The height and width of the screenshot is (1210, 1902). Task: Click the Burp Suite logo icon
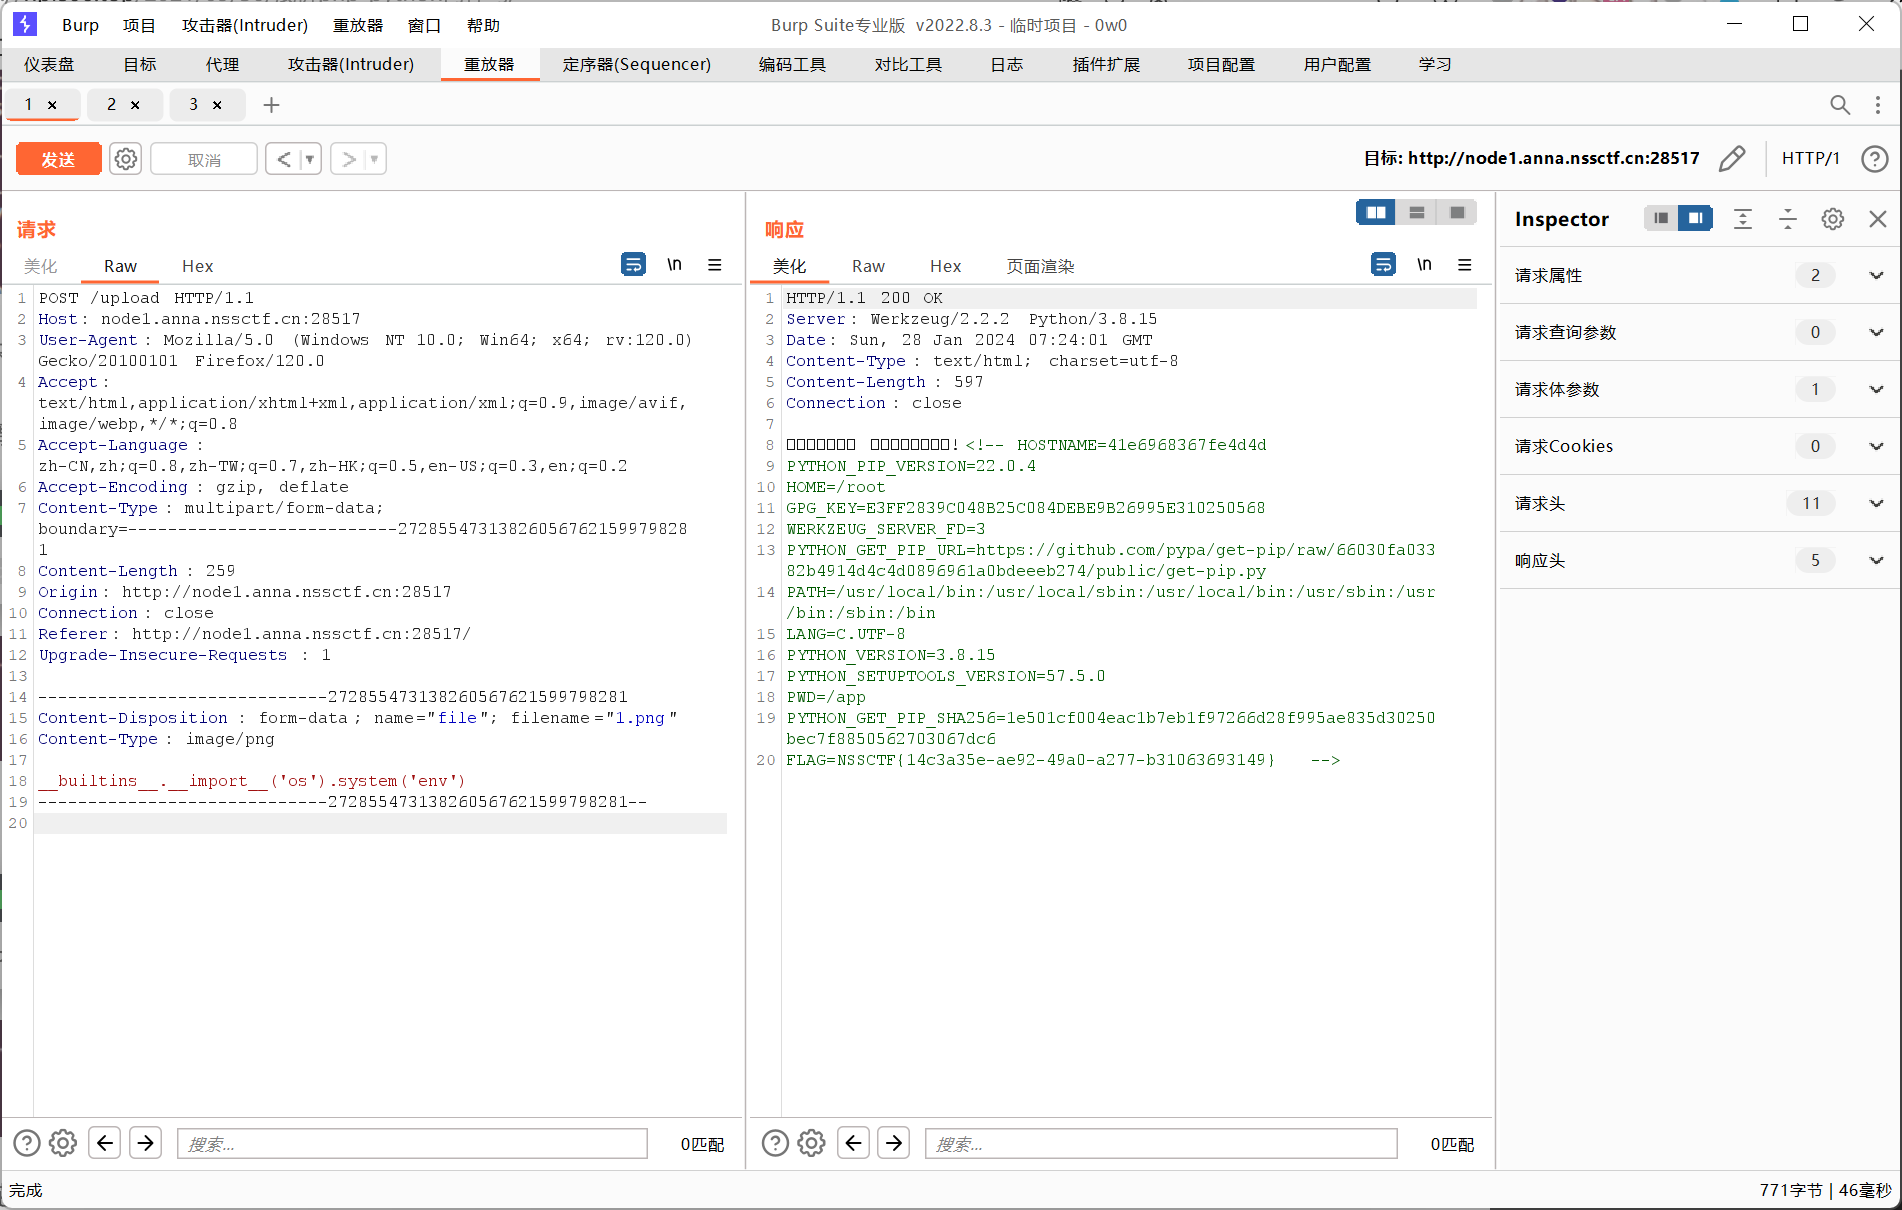coord(25,24)
